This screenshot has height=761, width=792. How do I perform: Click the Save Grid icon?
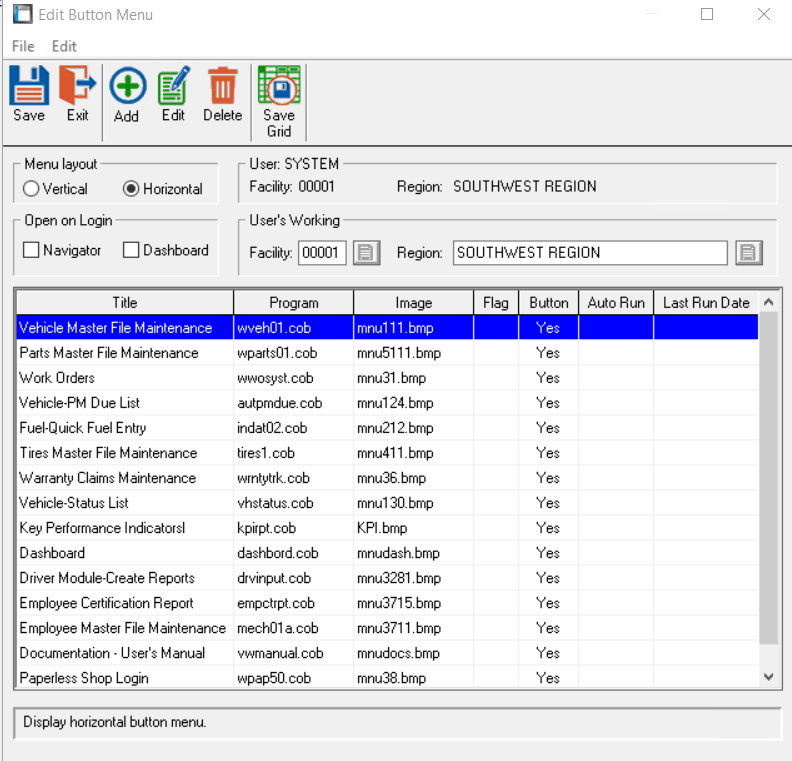279,87
